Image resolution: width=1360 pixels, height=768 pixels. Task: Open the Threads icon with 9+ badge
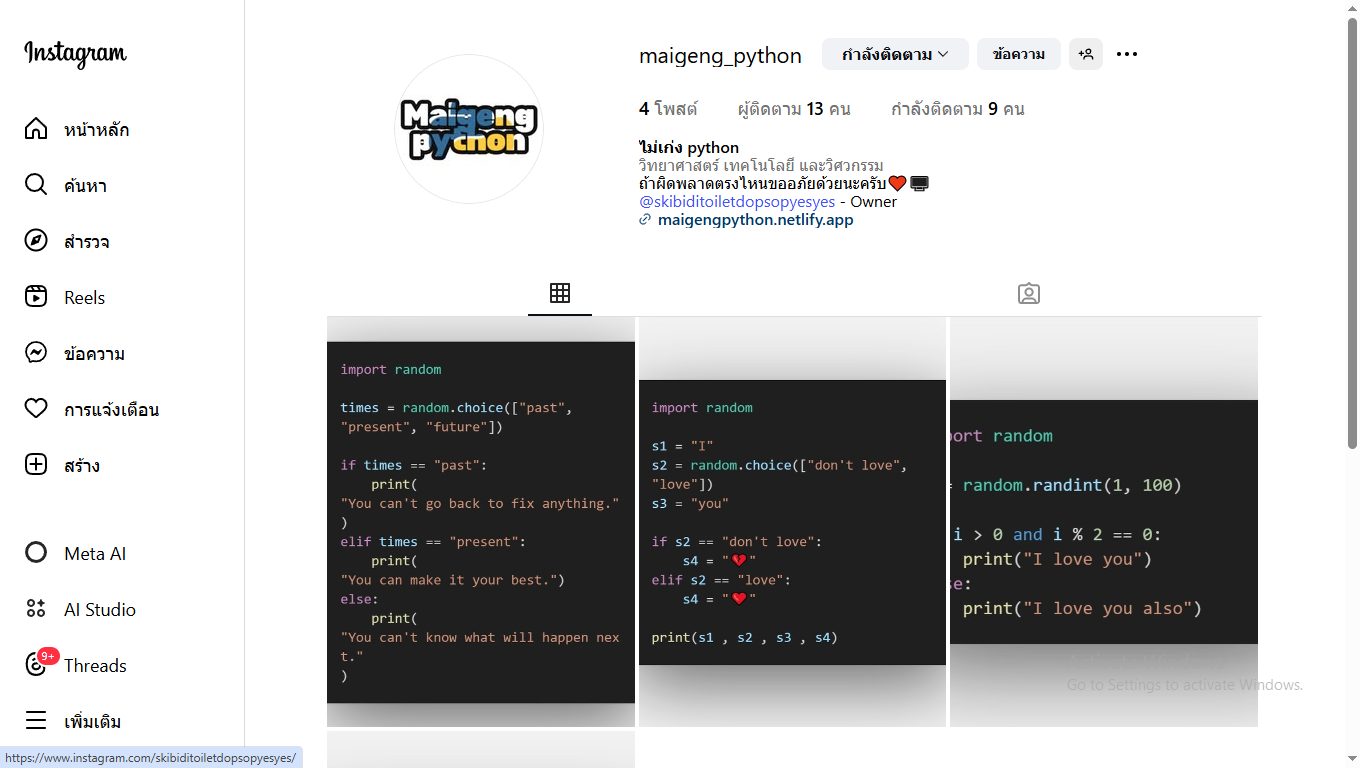click(x=38, y=663)
